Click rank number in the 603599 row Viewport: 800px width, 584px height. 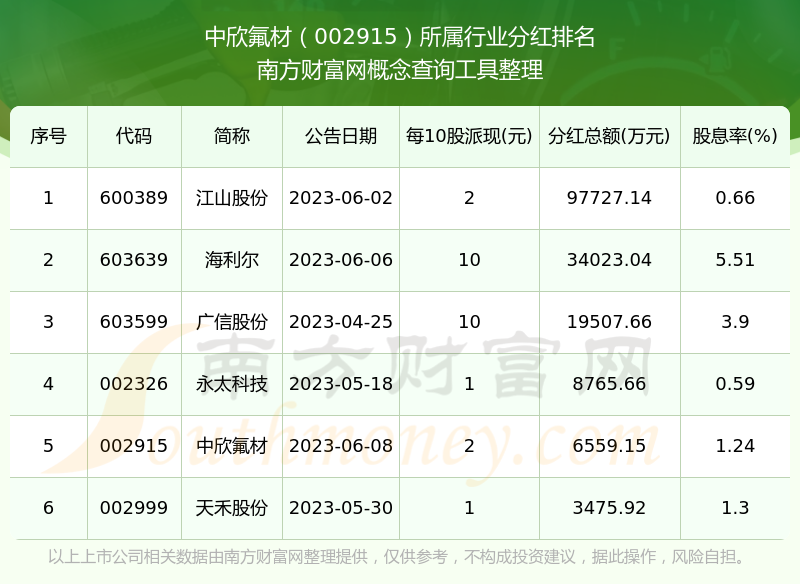coord(48,322)
